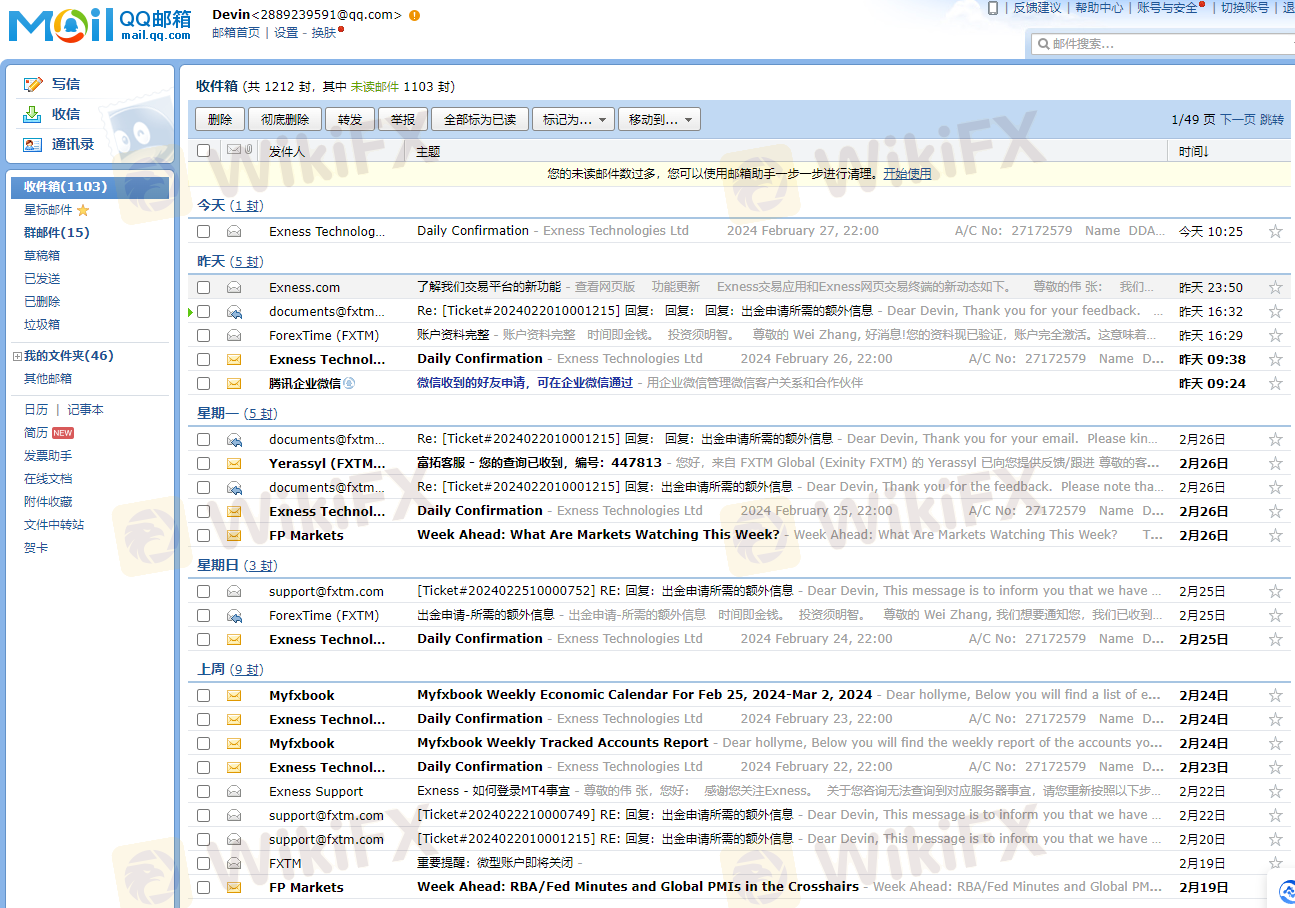Check the Exness Support email row

[204, 791]
